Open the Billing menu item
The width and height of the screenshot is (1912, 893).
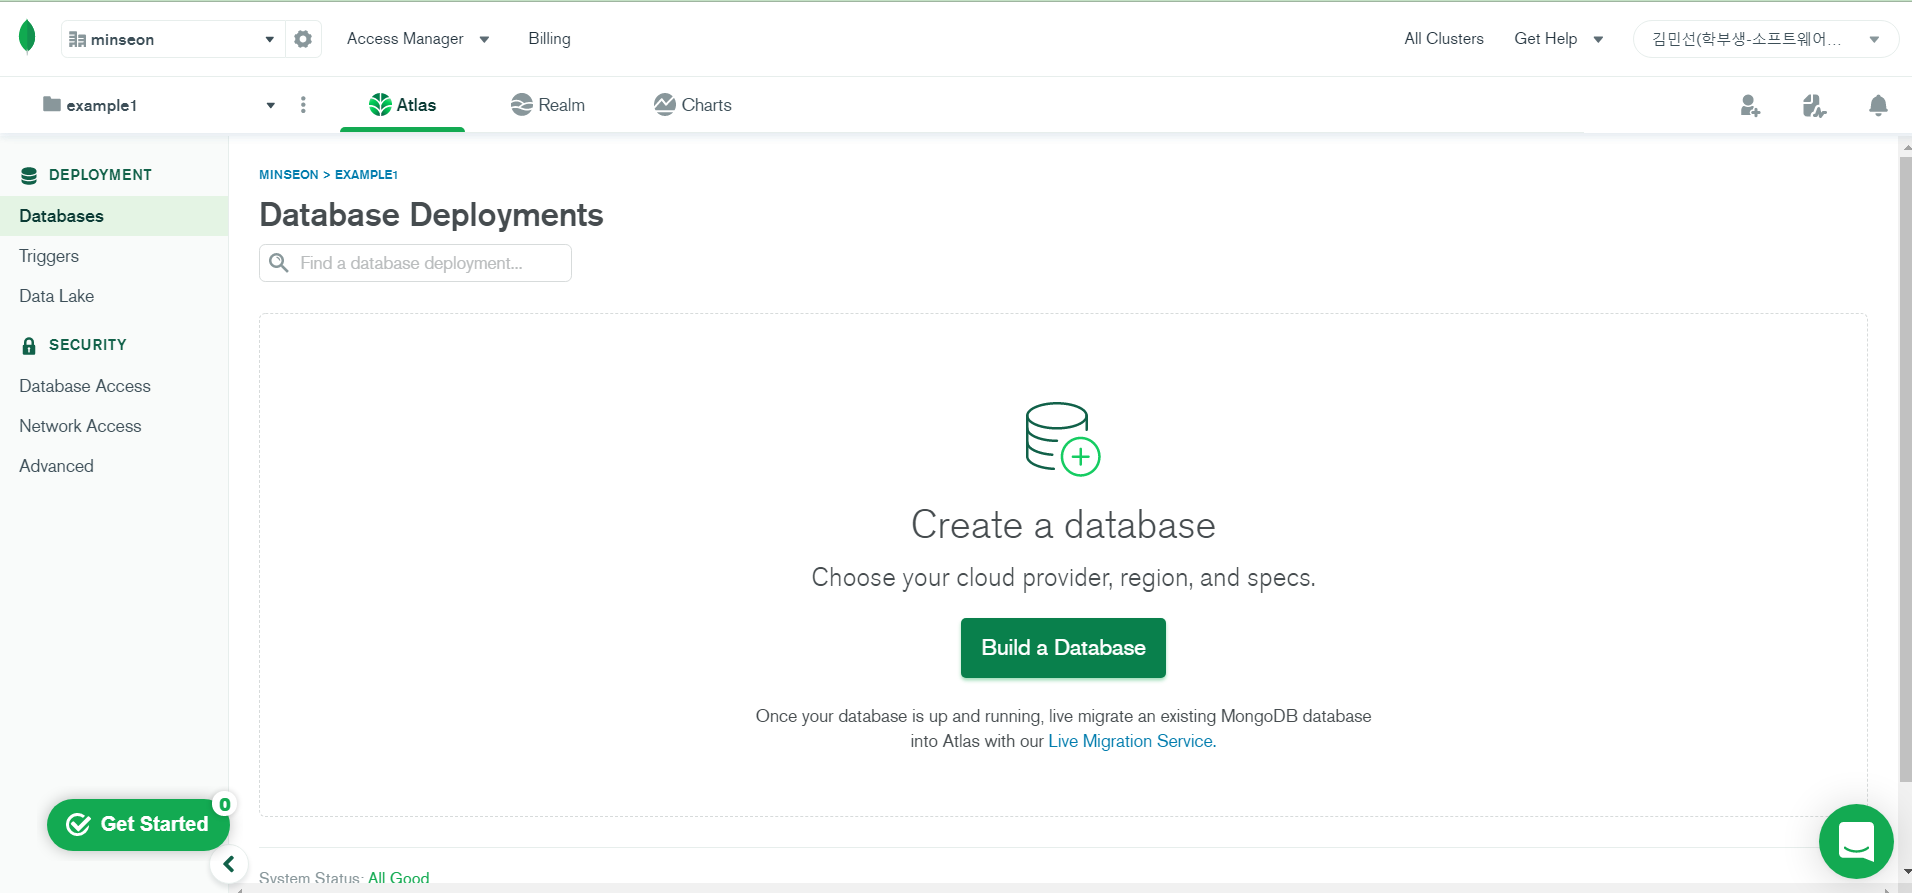tap(549, 39)
